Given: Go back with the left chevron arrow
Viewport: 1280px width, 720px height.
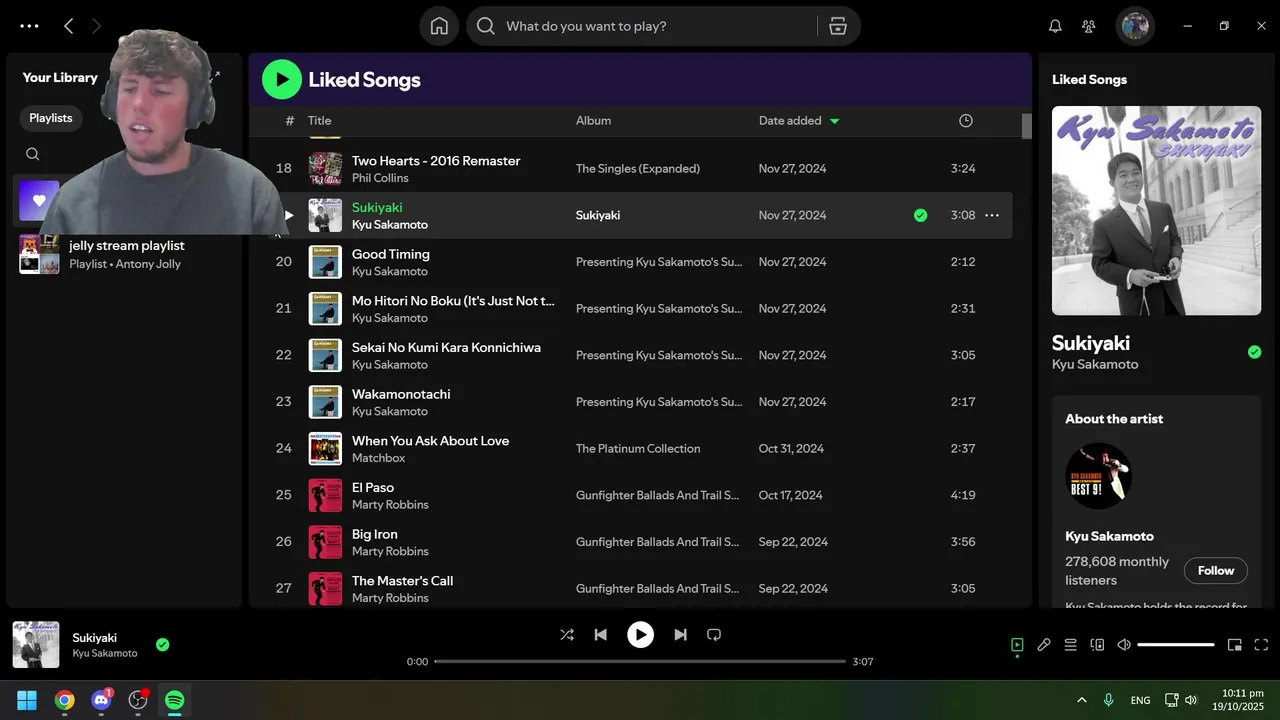Looking at the screenshot, I should point(68,26).
